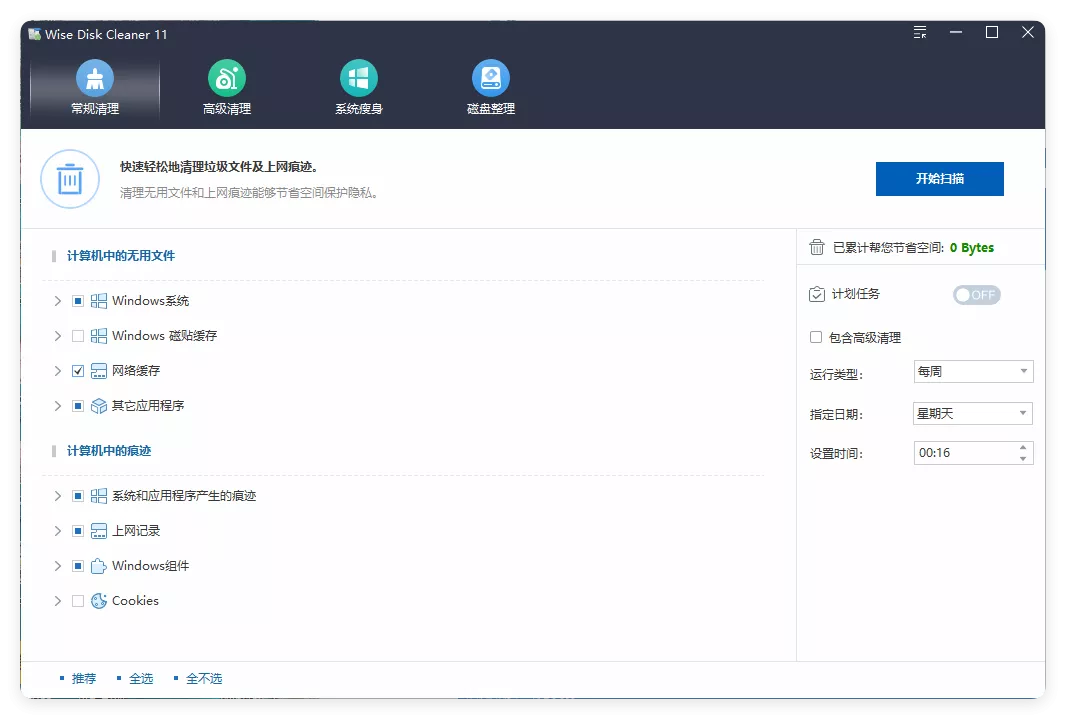The width and height of the screenshot is (1066, 719).
Task: Check the Windows 磁贴缓存 checkbox
Action: point(77,335)
